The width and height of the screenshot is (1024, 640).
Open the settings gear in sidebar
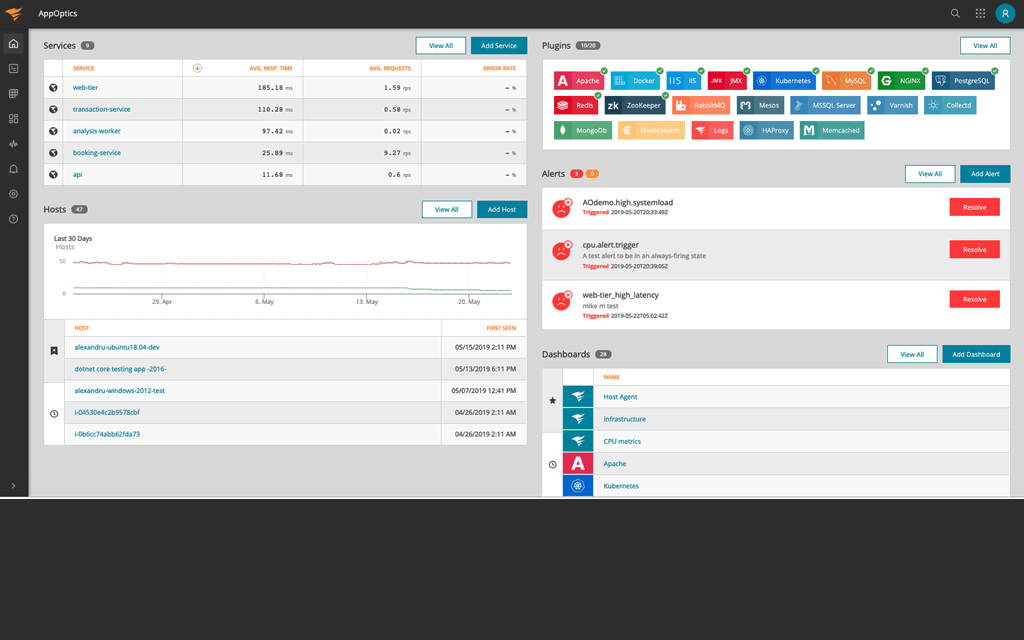click(x=13, y=194)
